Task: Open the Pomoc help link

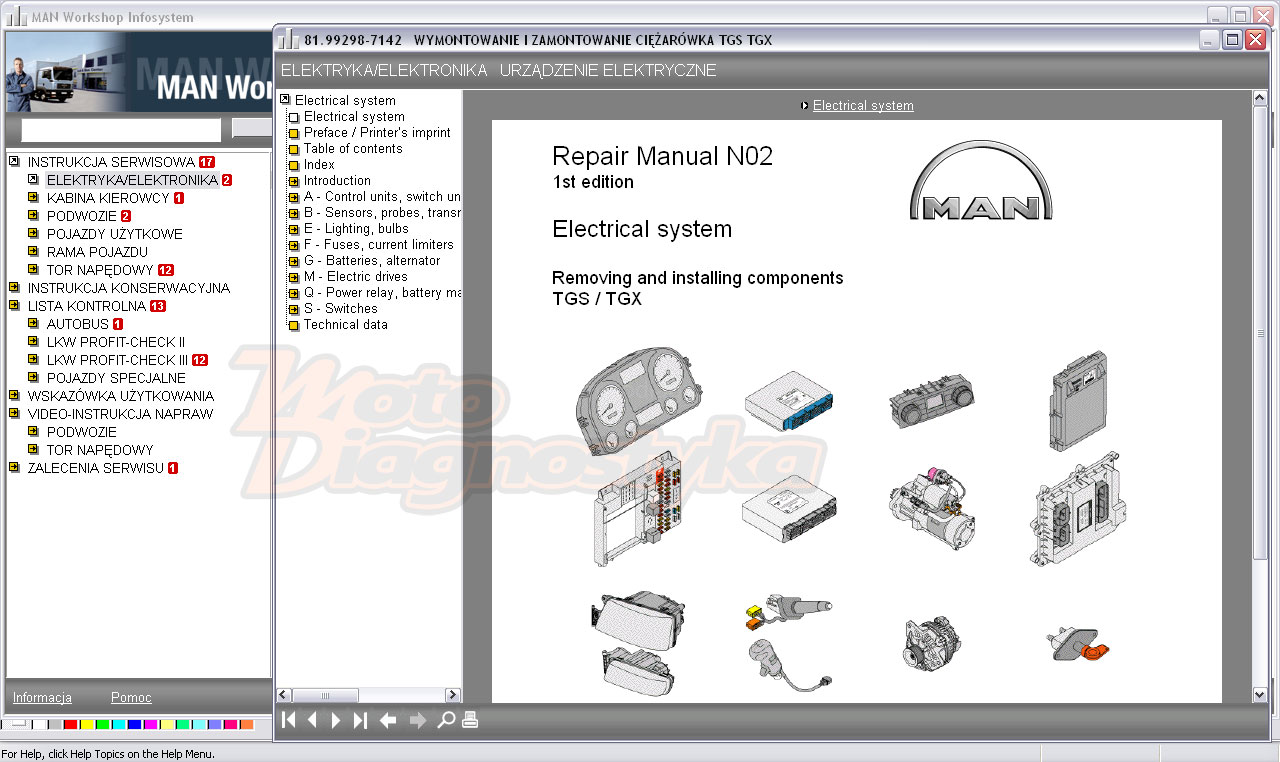Action: [131, 697]
